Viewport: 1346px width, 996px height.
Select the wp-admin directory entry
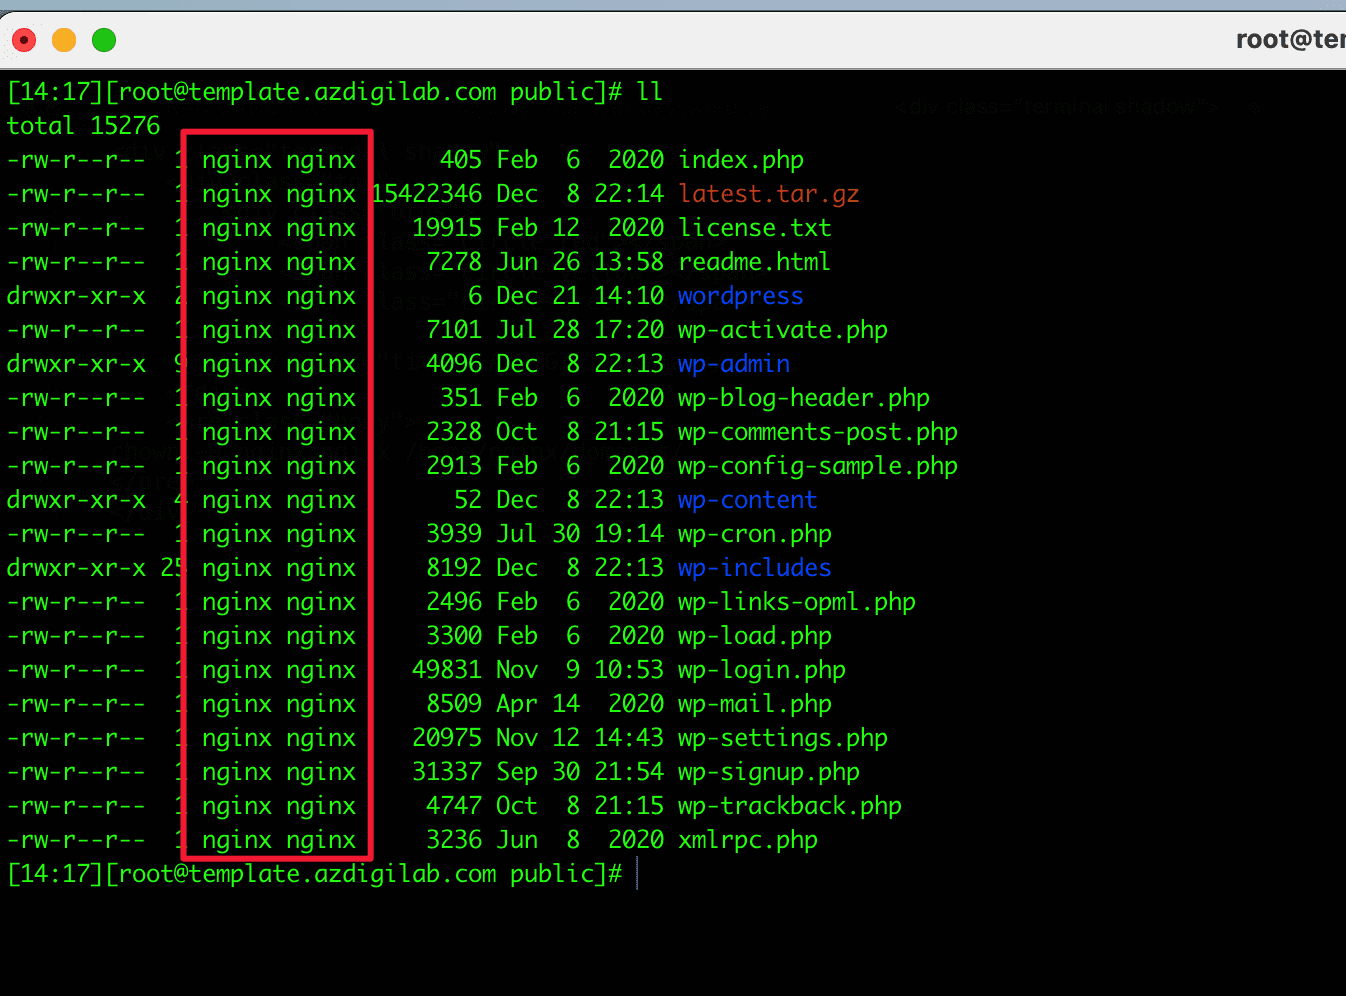pos(733,364)
